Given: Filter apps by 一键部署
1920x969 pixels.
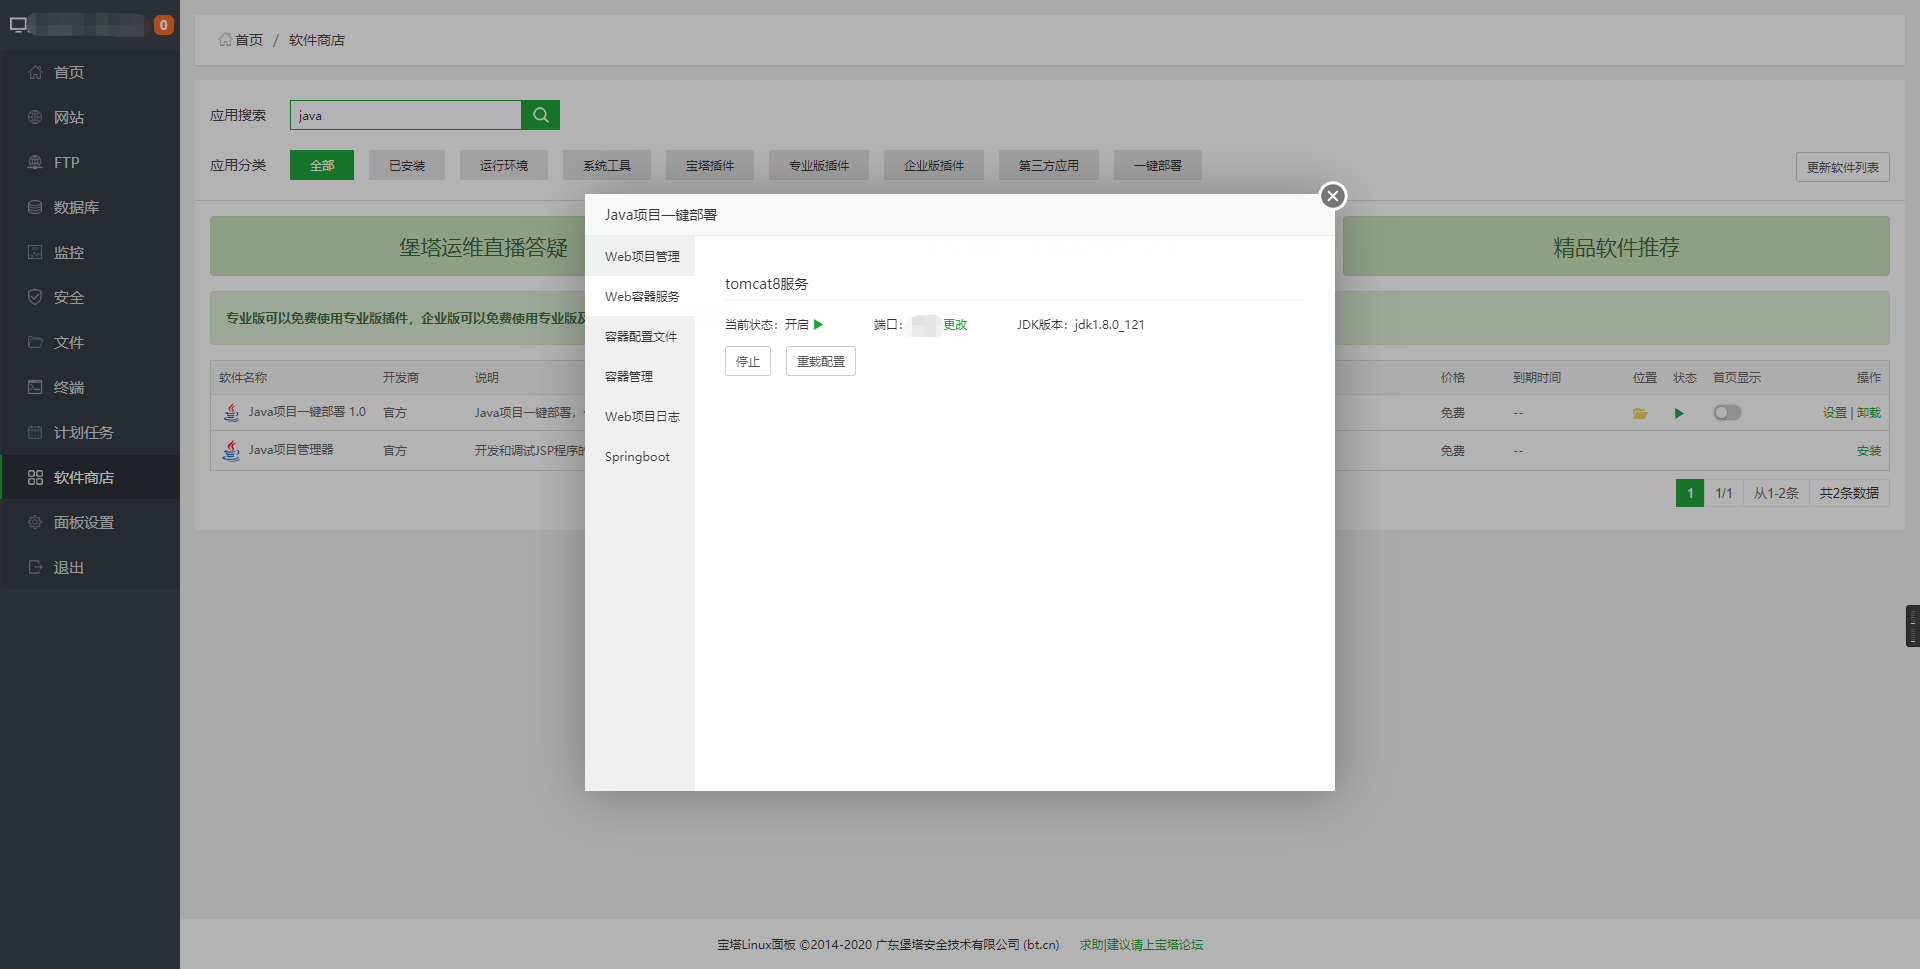Looking at the screenshot, I should click(1158, 165).
